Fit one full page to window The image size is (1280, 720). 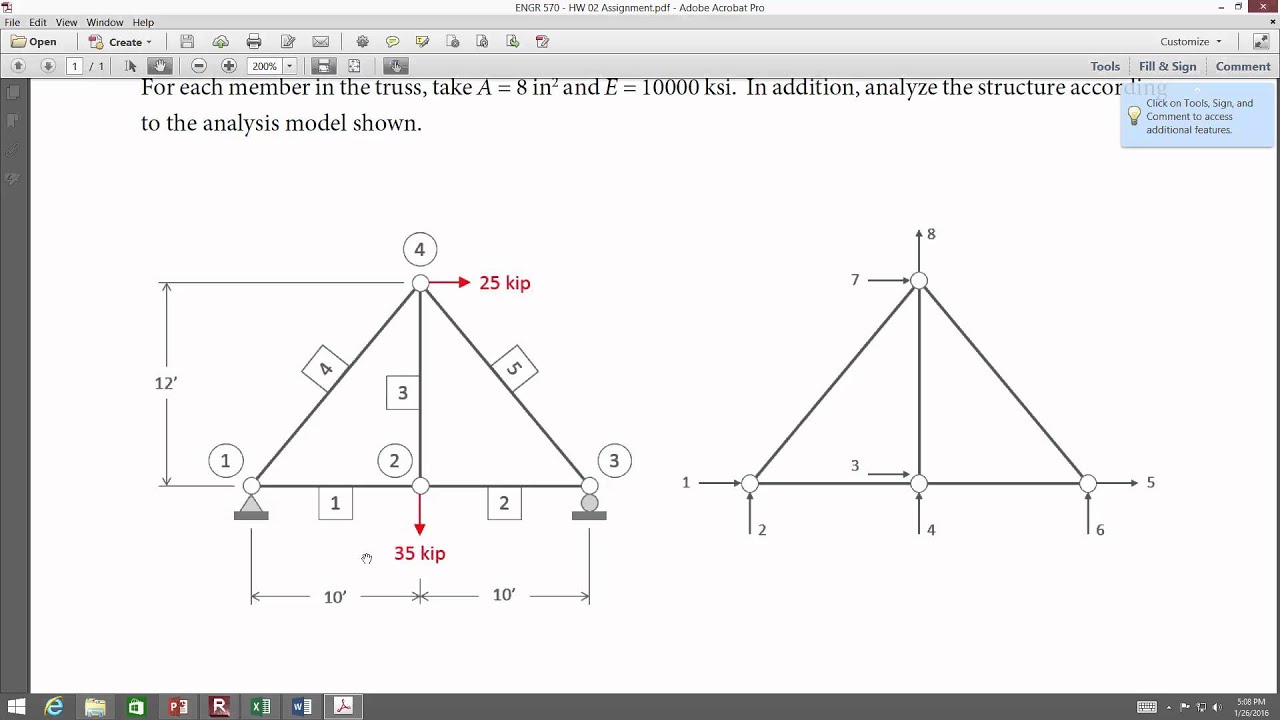pyautogui.click(x=354, y=66)
